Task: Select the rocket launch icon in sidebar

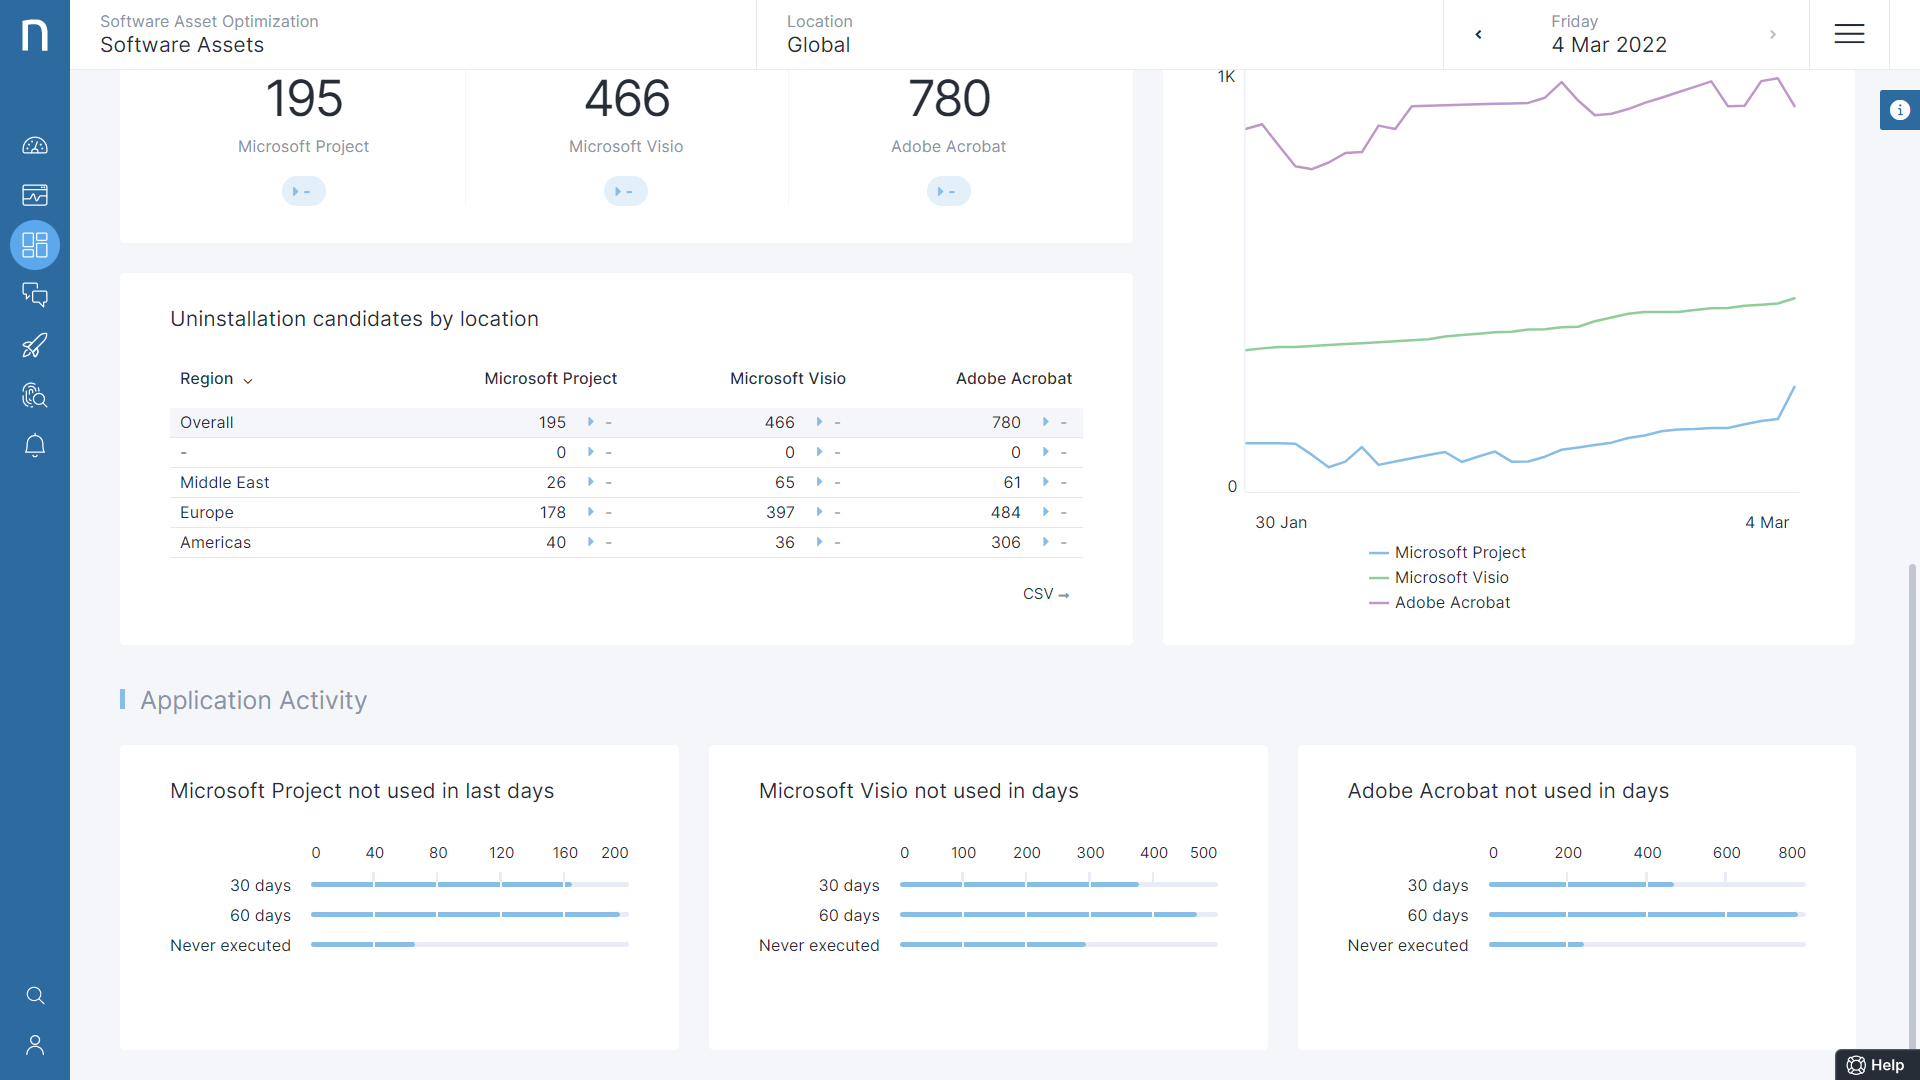Action: 35,345
